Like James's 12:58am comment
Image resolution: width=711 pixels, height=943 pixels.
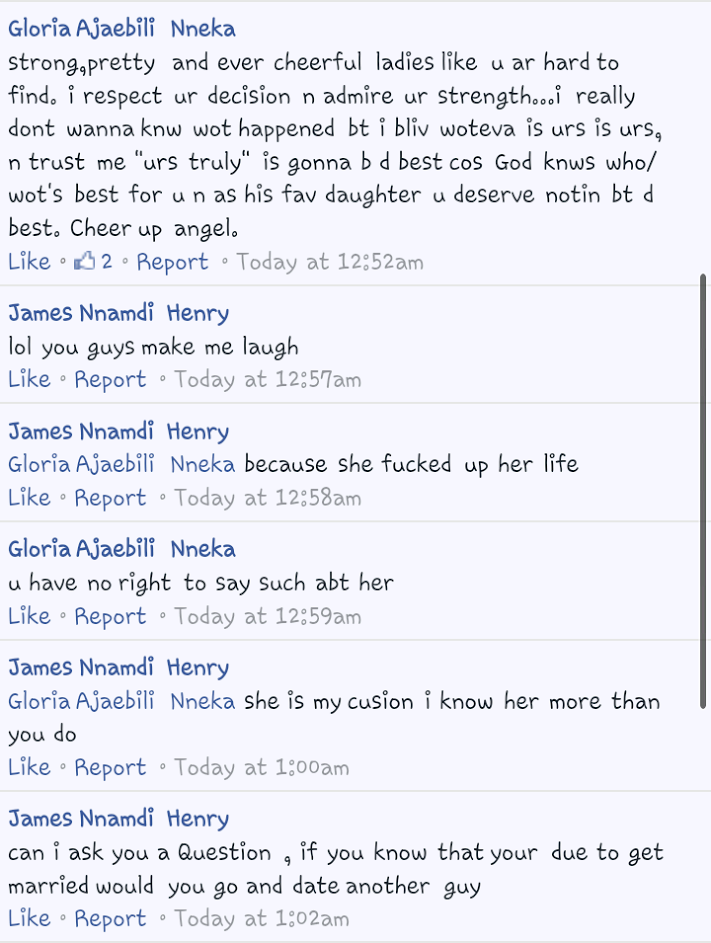(x=29, y=497)
